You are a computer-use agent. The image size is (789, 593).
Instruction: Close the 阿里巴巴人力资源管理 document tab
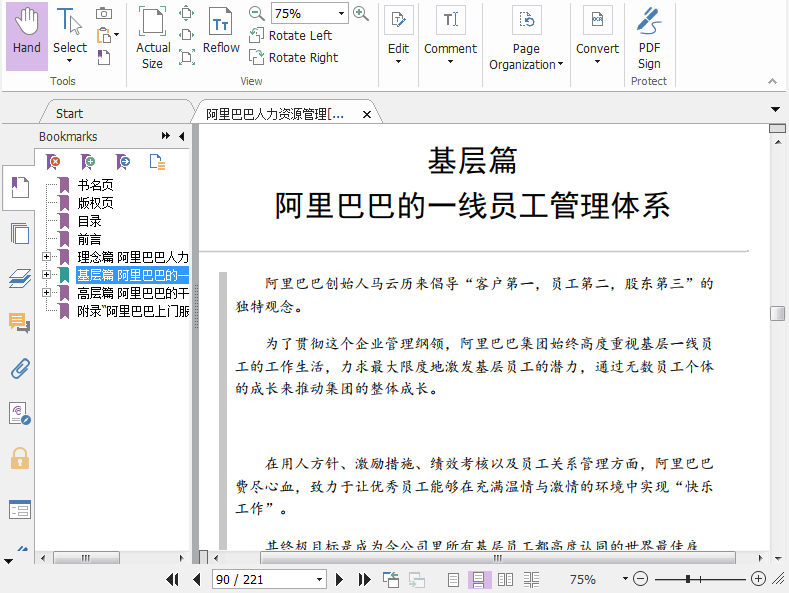point(367,115)
